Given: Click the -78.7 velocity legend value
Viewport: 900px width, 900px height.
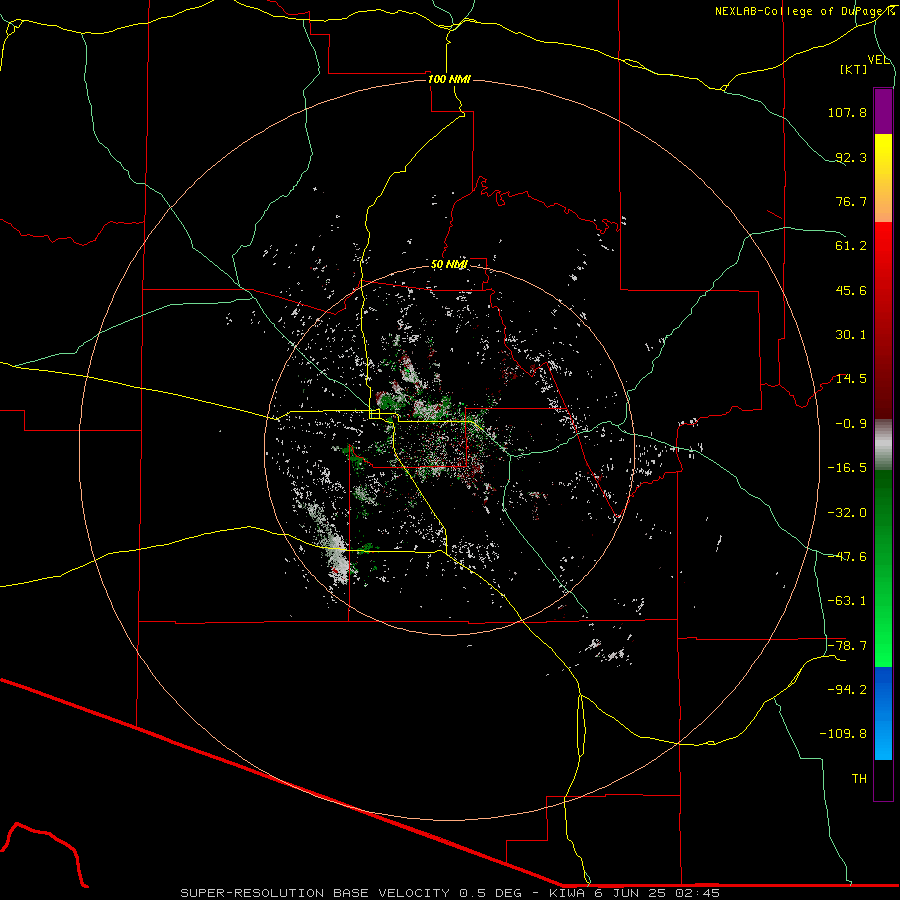Looking at the screenshot, I should pyautogui.click(x=847, y=646).
